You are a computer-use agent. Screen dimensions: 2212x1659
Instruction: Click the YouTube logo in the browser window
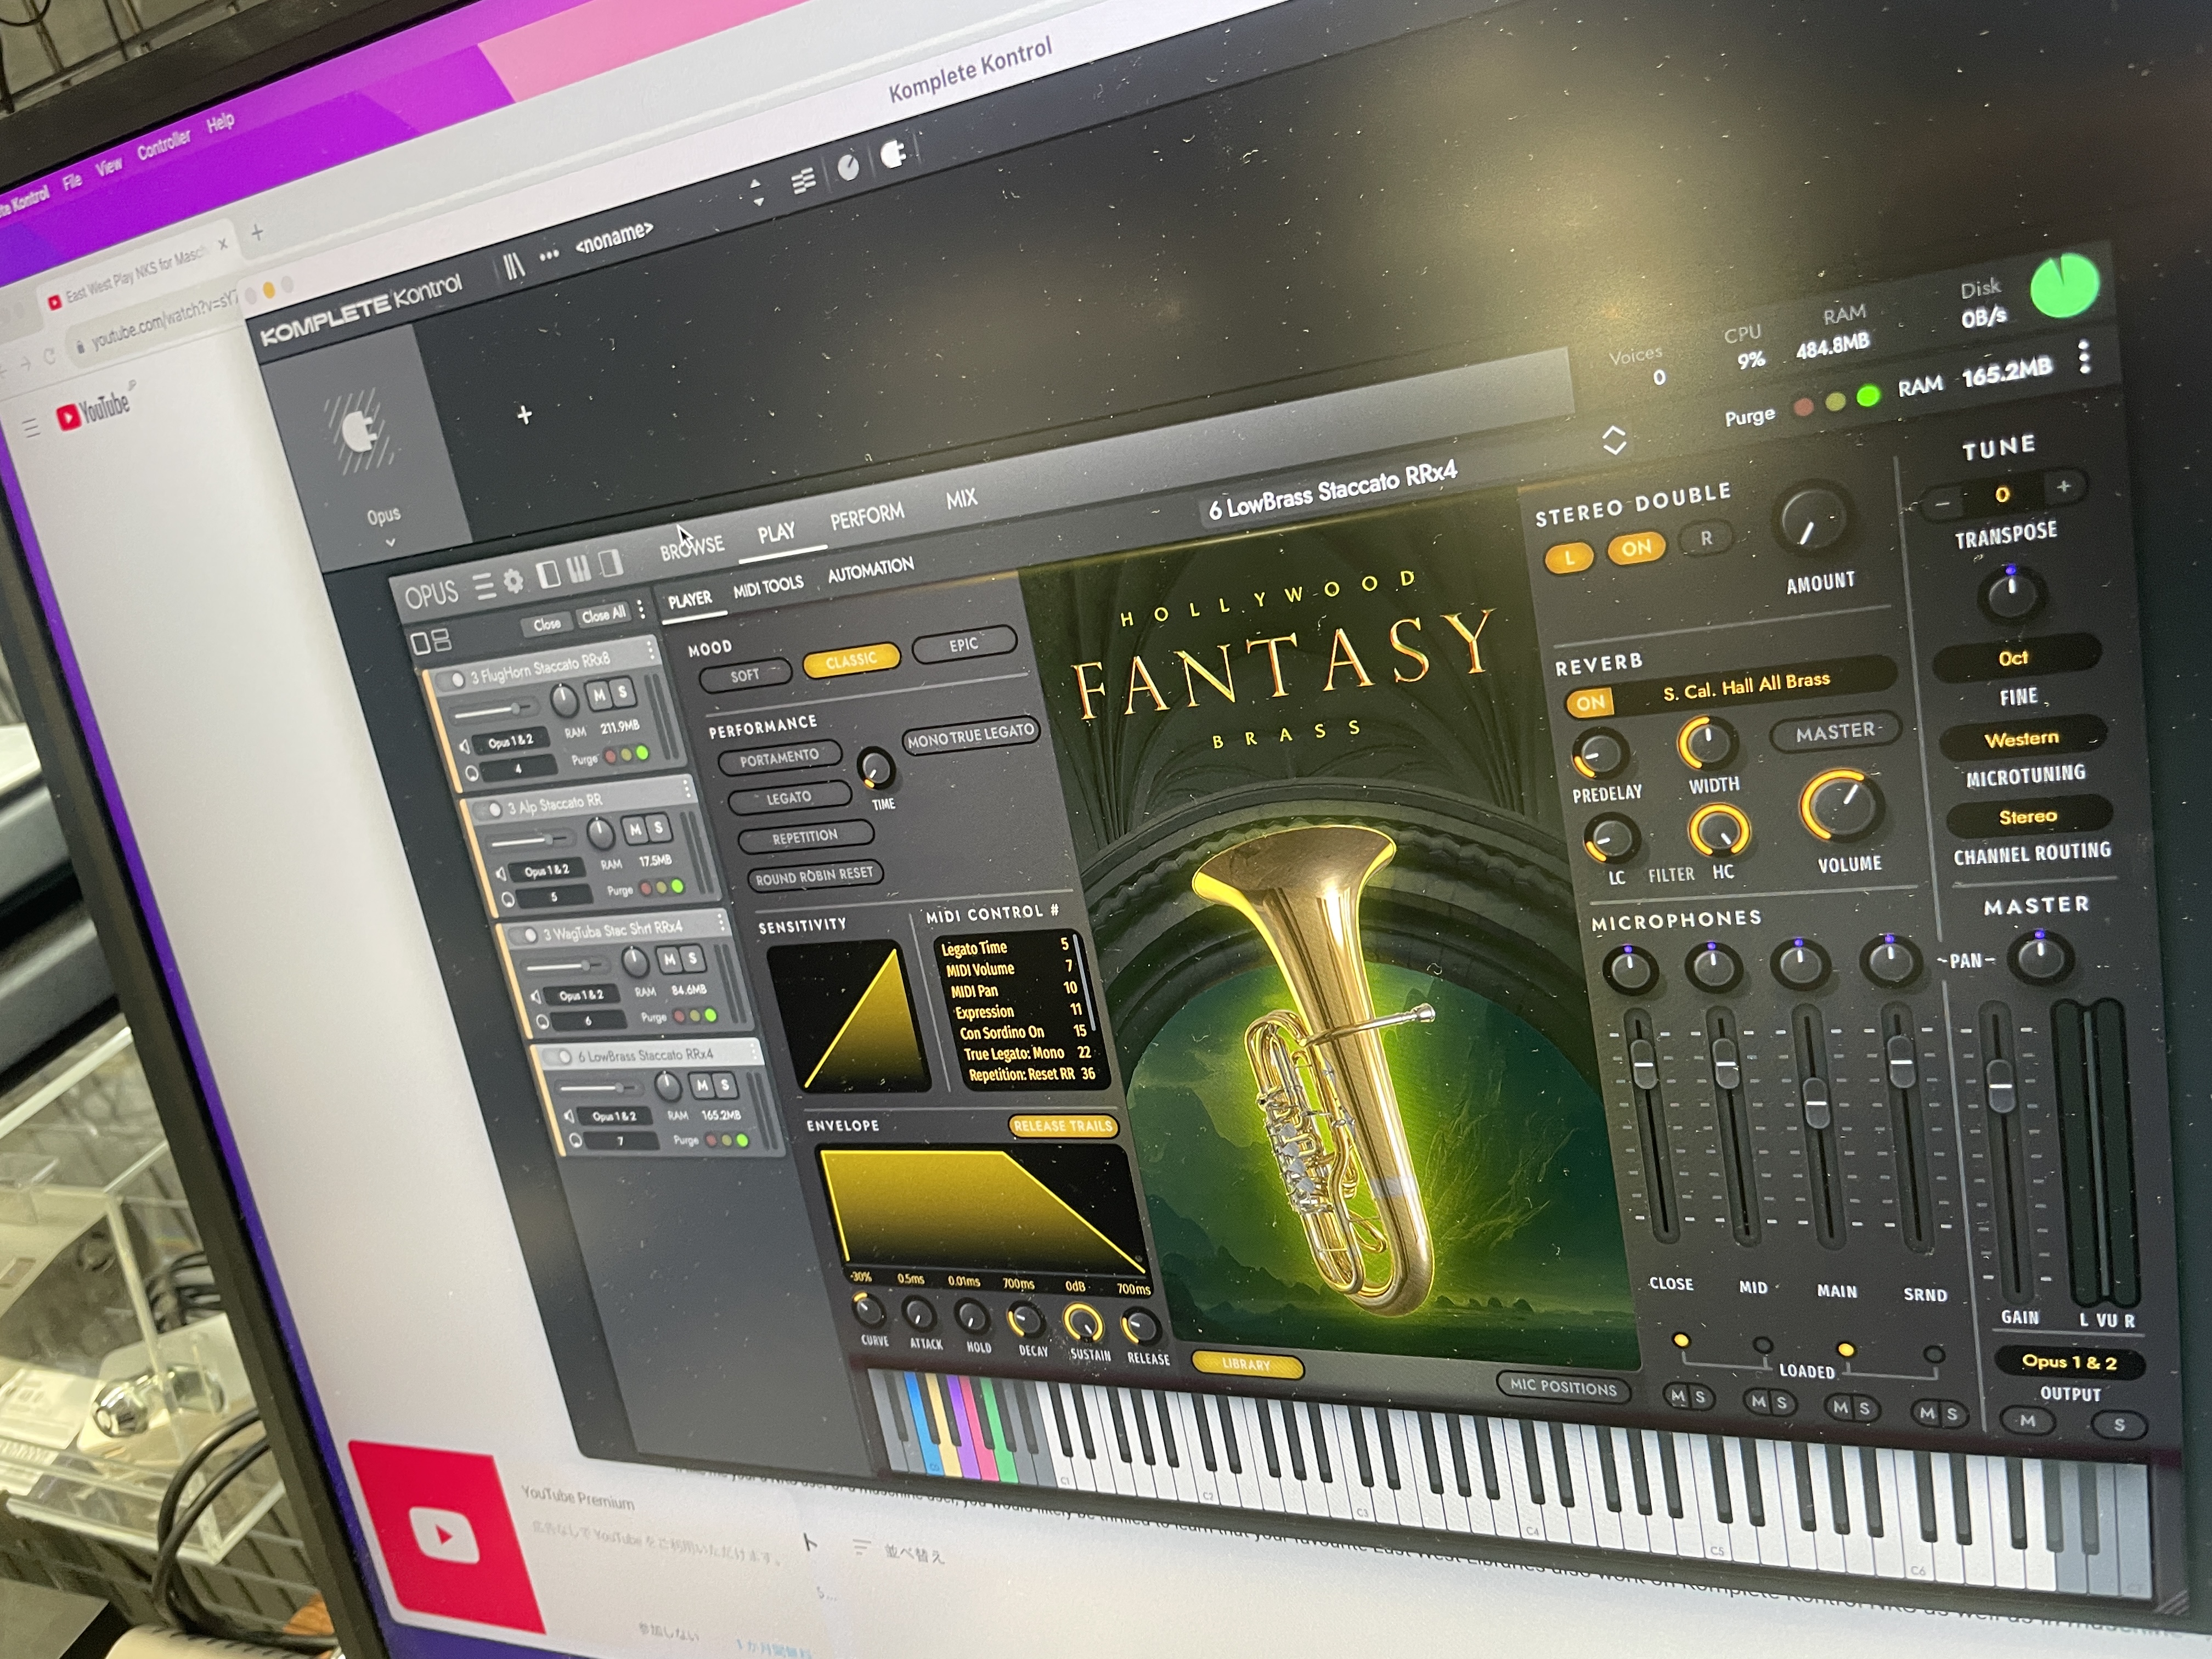[x=93, y=410]
